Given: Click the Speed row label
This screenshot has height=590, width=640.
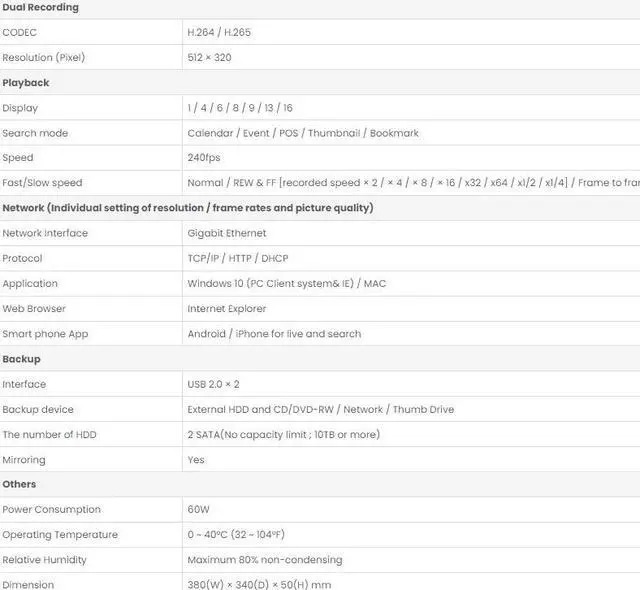Looking at the screenshot, I should pos(18,158).
